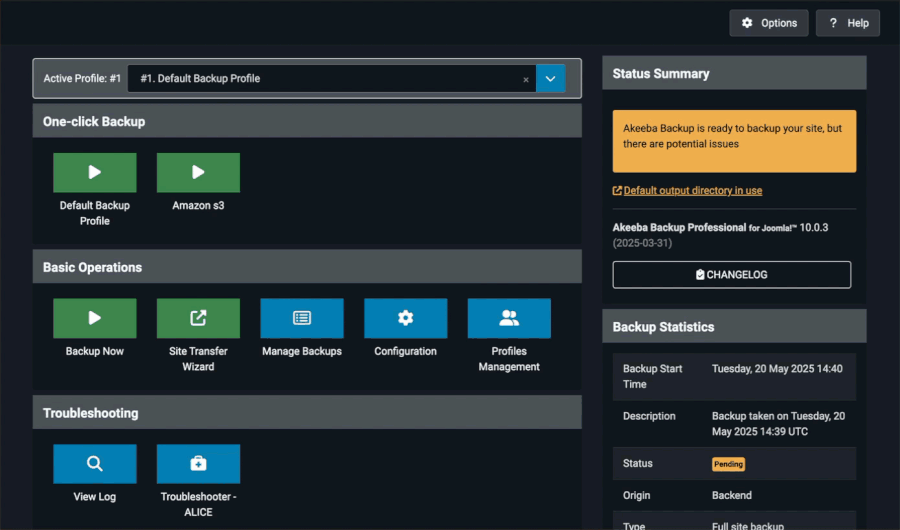The width and height of the screenshot is (900, 530).
Task: Click the Akeeba Backup Professional version text
Action: click(x=720, y=227)
